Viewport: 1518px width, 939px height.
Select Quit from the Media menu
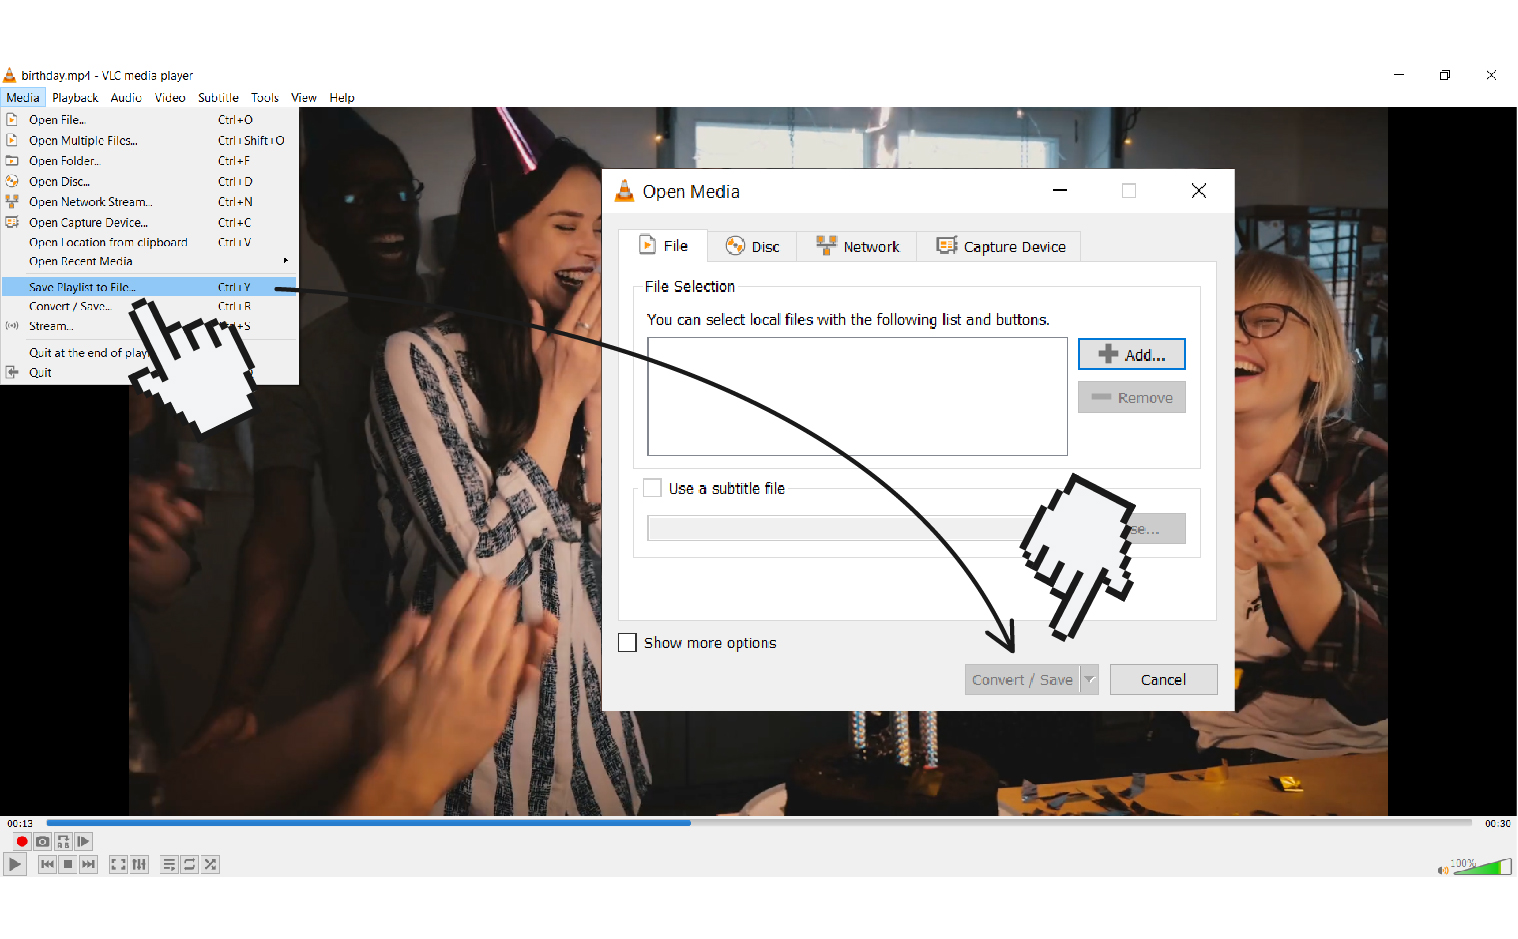pos(149,373)
